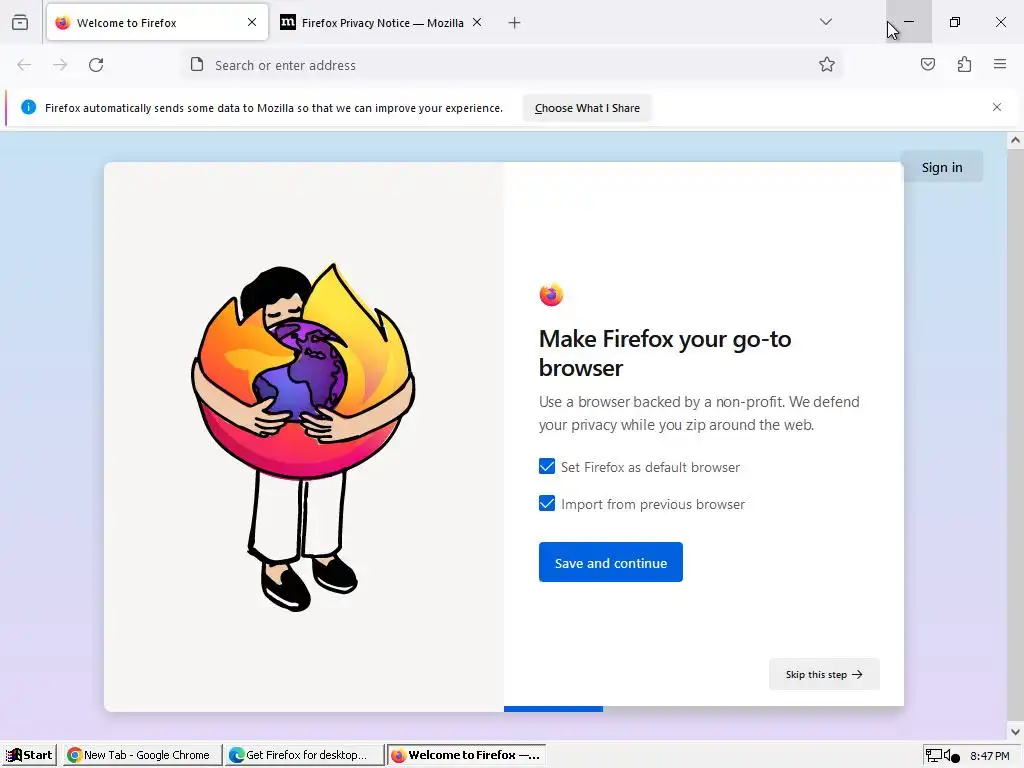Screen dimensions: 1024x768
Task: Click the page info icon in address bar
Action: pos(197,65)
